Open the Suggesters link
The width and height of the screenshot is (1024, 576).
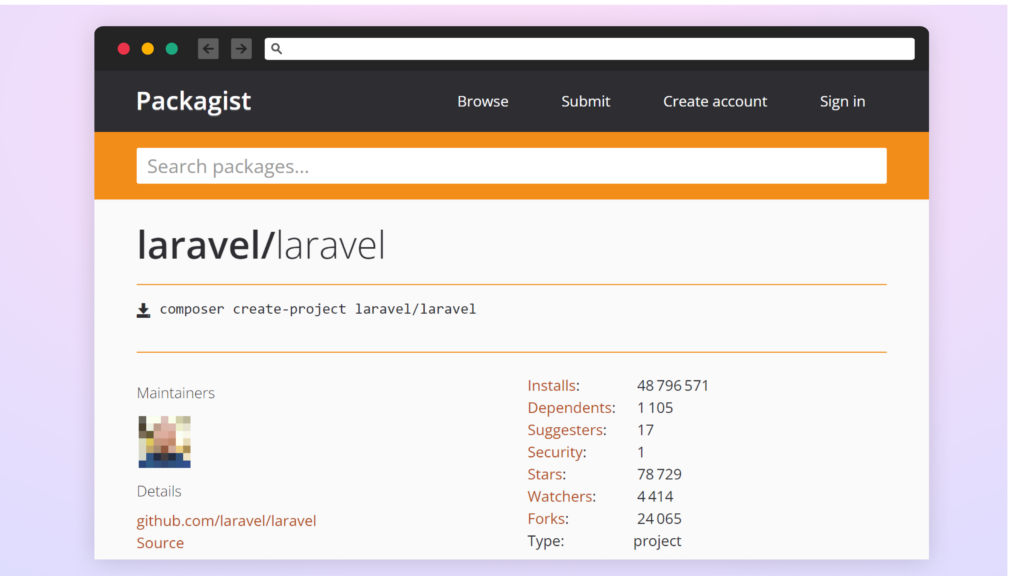tap(566, 430)
